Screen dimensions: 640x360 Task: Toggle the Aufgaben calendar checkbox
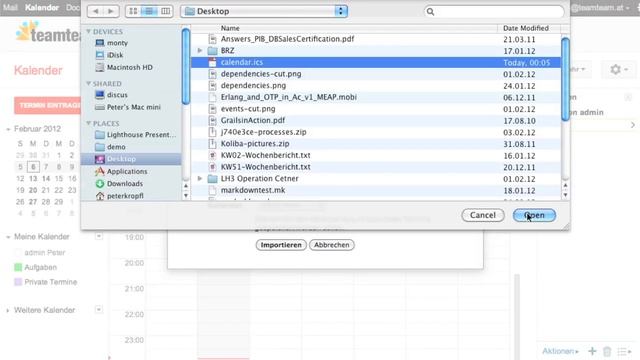pyautogui.click(x=18, y=267)
